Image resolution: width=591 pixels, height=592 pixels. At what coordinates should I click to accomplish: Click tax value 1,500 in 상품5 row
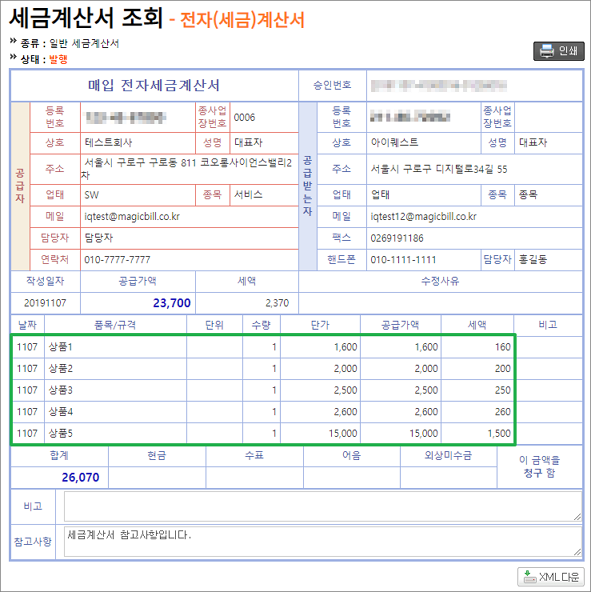tap(499, 433)
